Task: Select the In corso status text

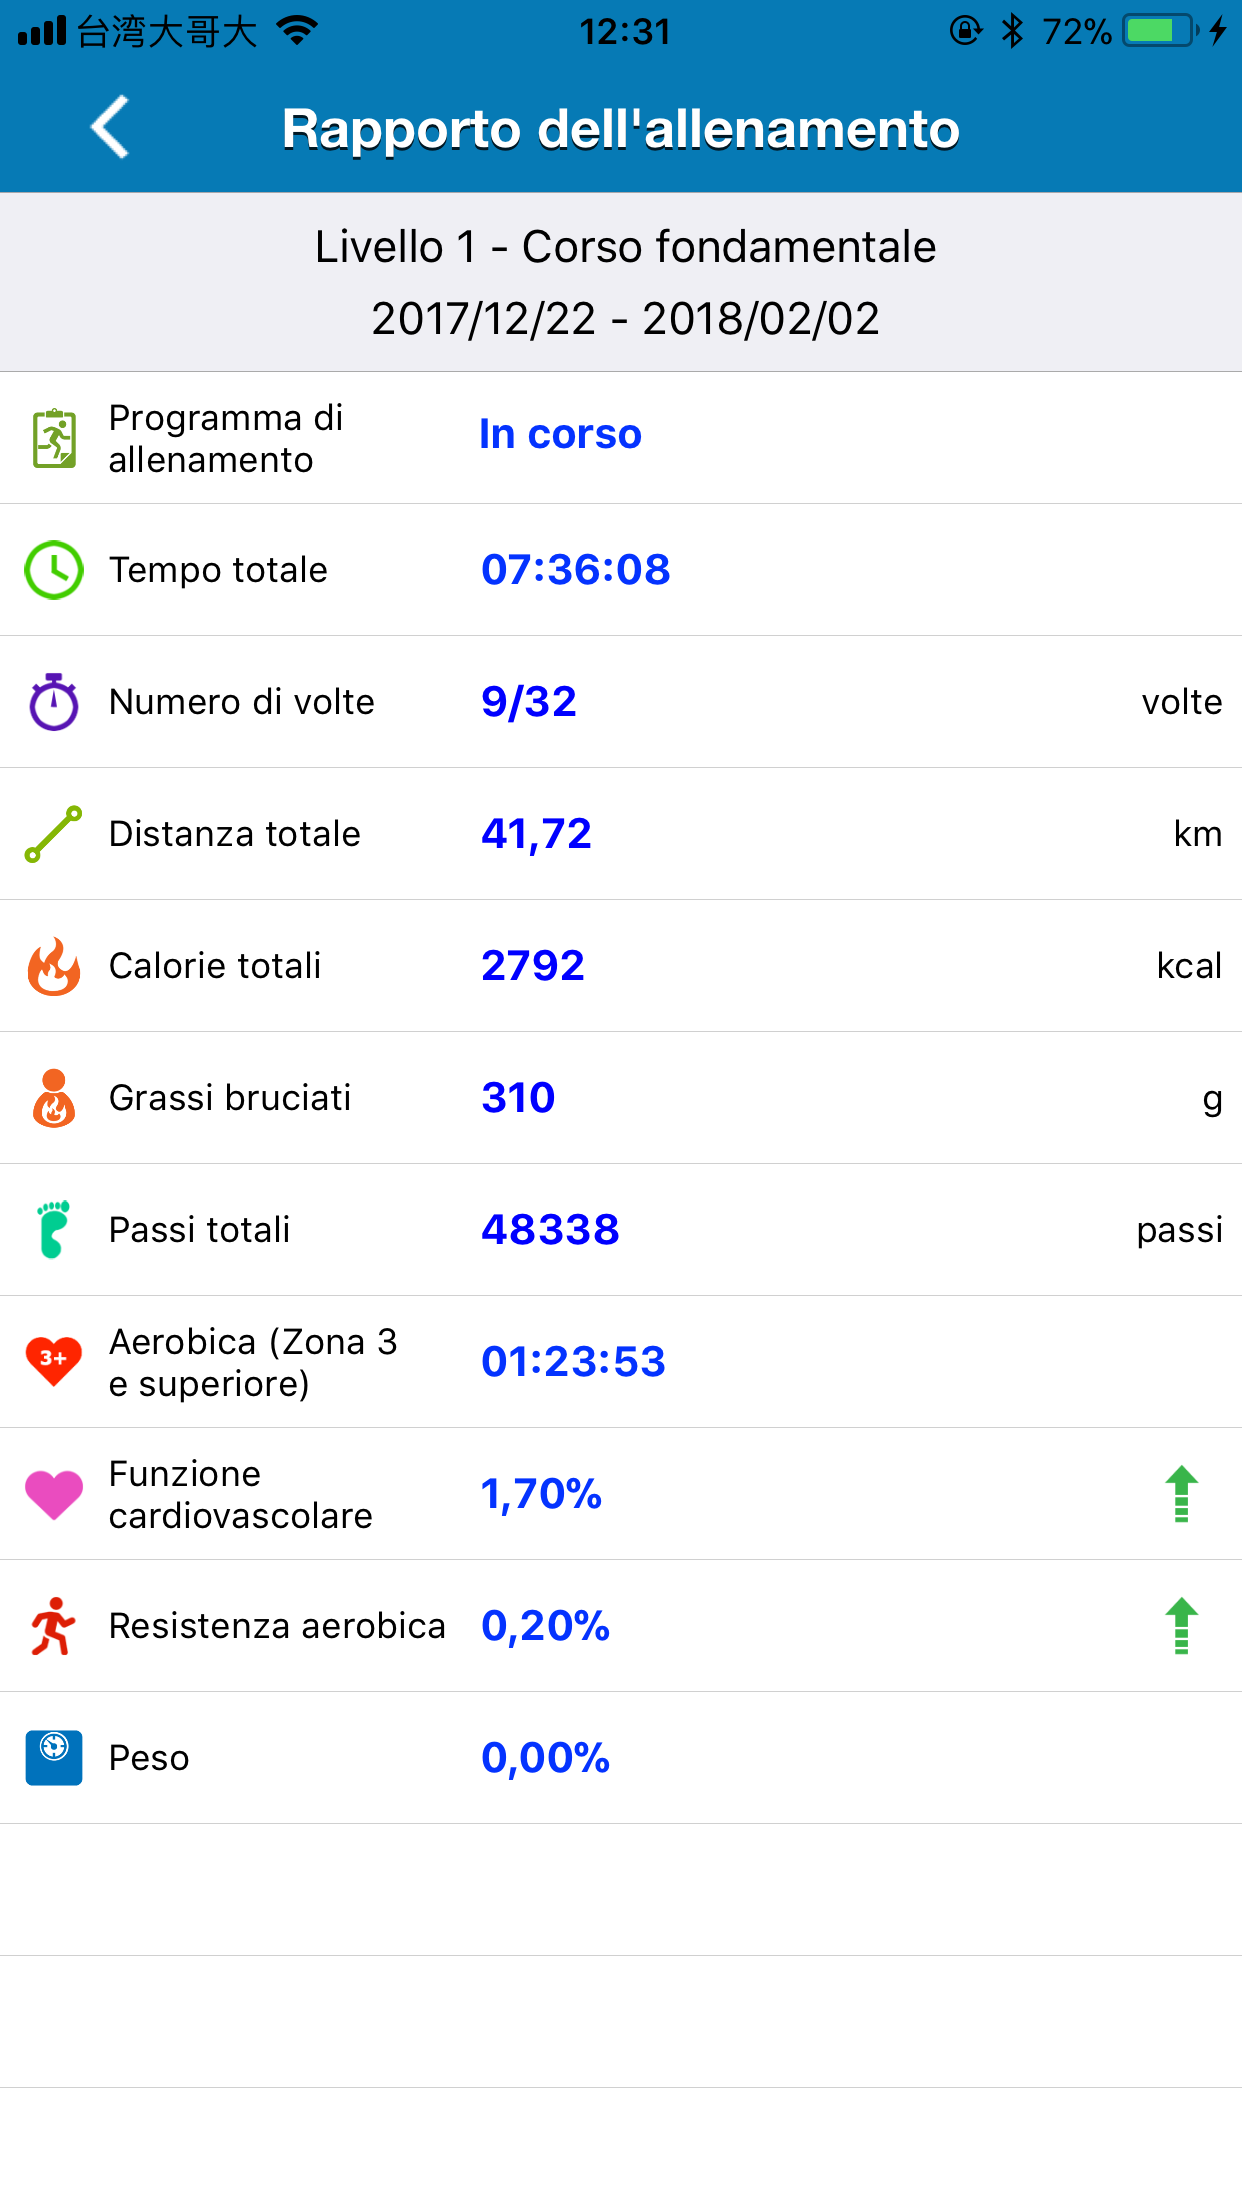Action: pyautogui.click(x=560, y=434)
